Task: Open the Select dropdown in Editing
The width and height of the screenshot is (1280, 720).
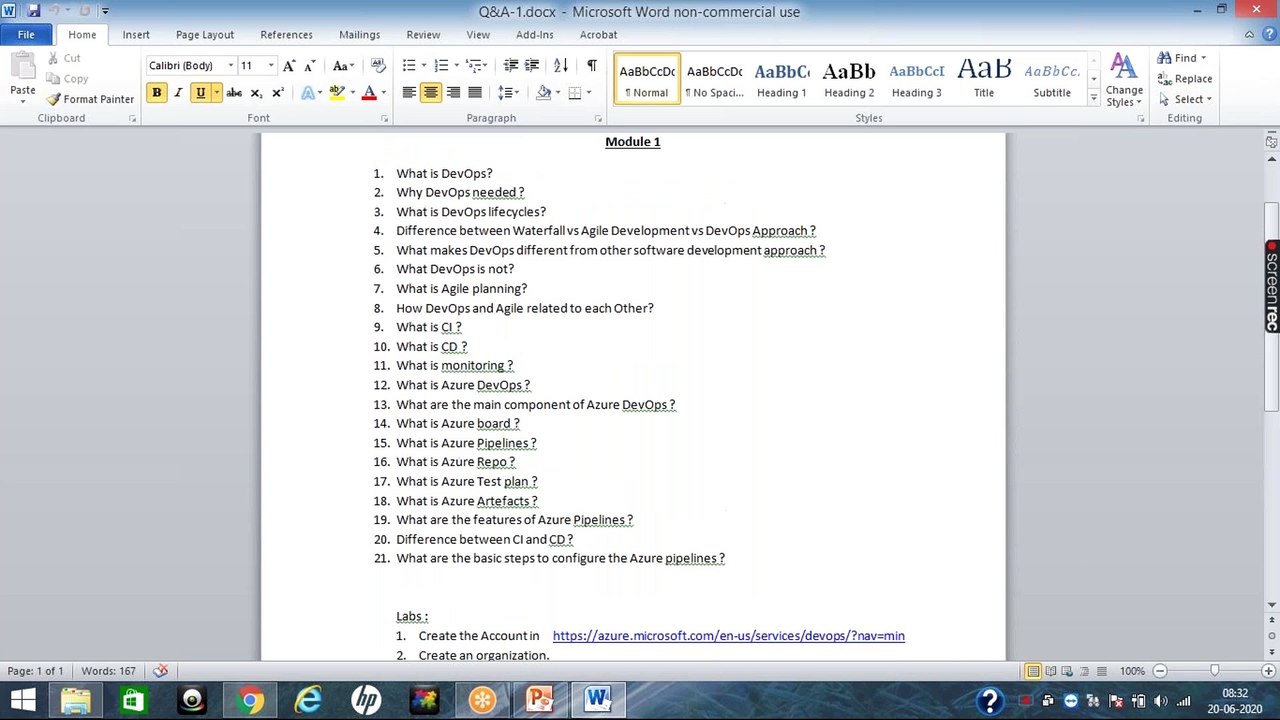Action: coord(1185,99)
